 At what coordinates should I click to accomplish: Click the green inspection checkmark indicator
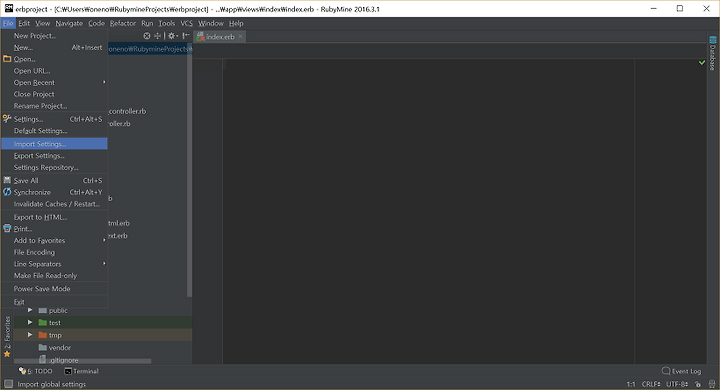point(702,62)
